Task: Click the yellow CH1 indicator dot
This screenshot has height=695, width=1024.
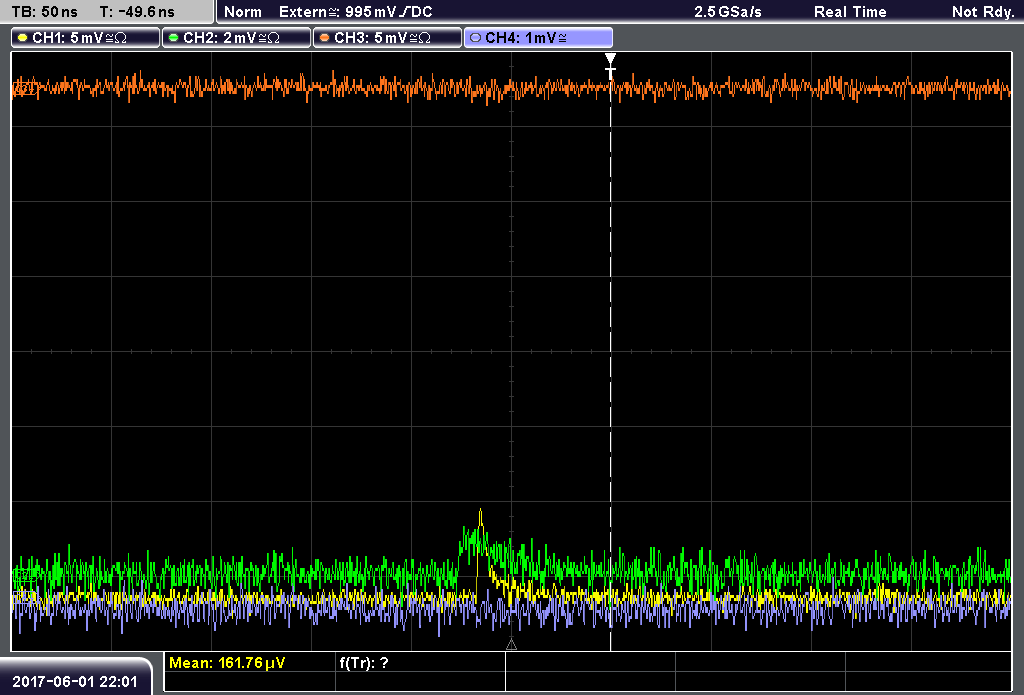Action: [23, 38]
